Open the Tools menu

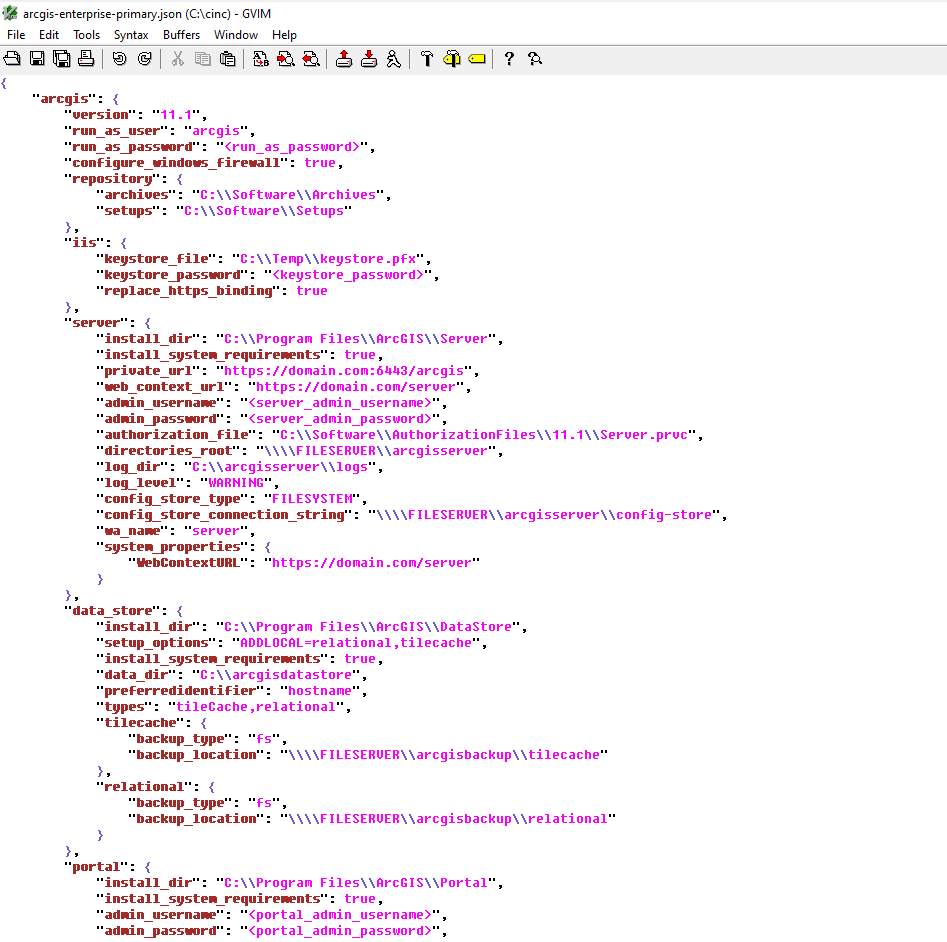tap(86, 35)
